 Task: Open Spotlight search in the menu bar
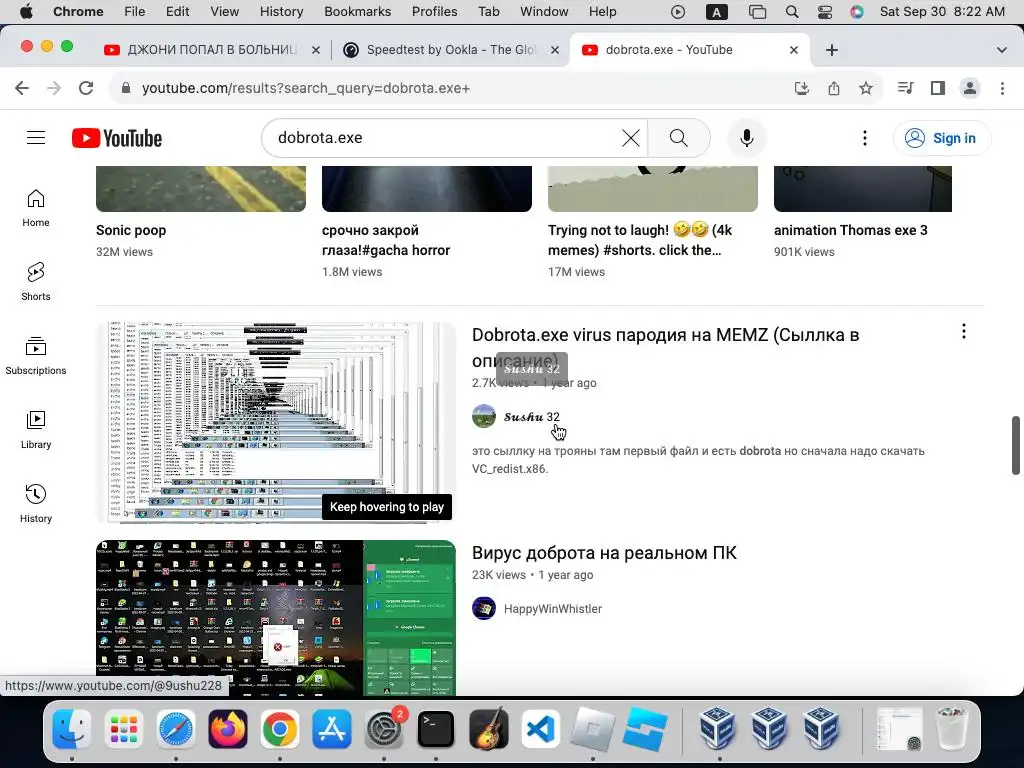click(792, 11)
